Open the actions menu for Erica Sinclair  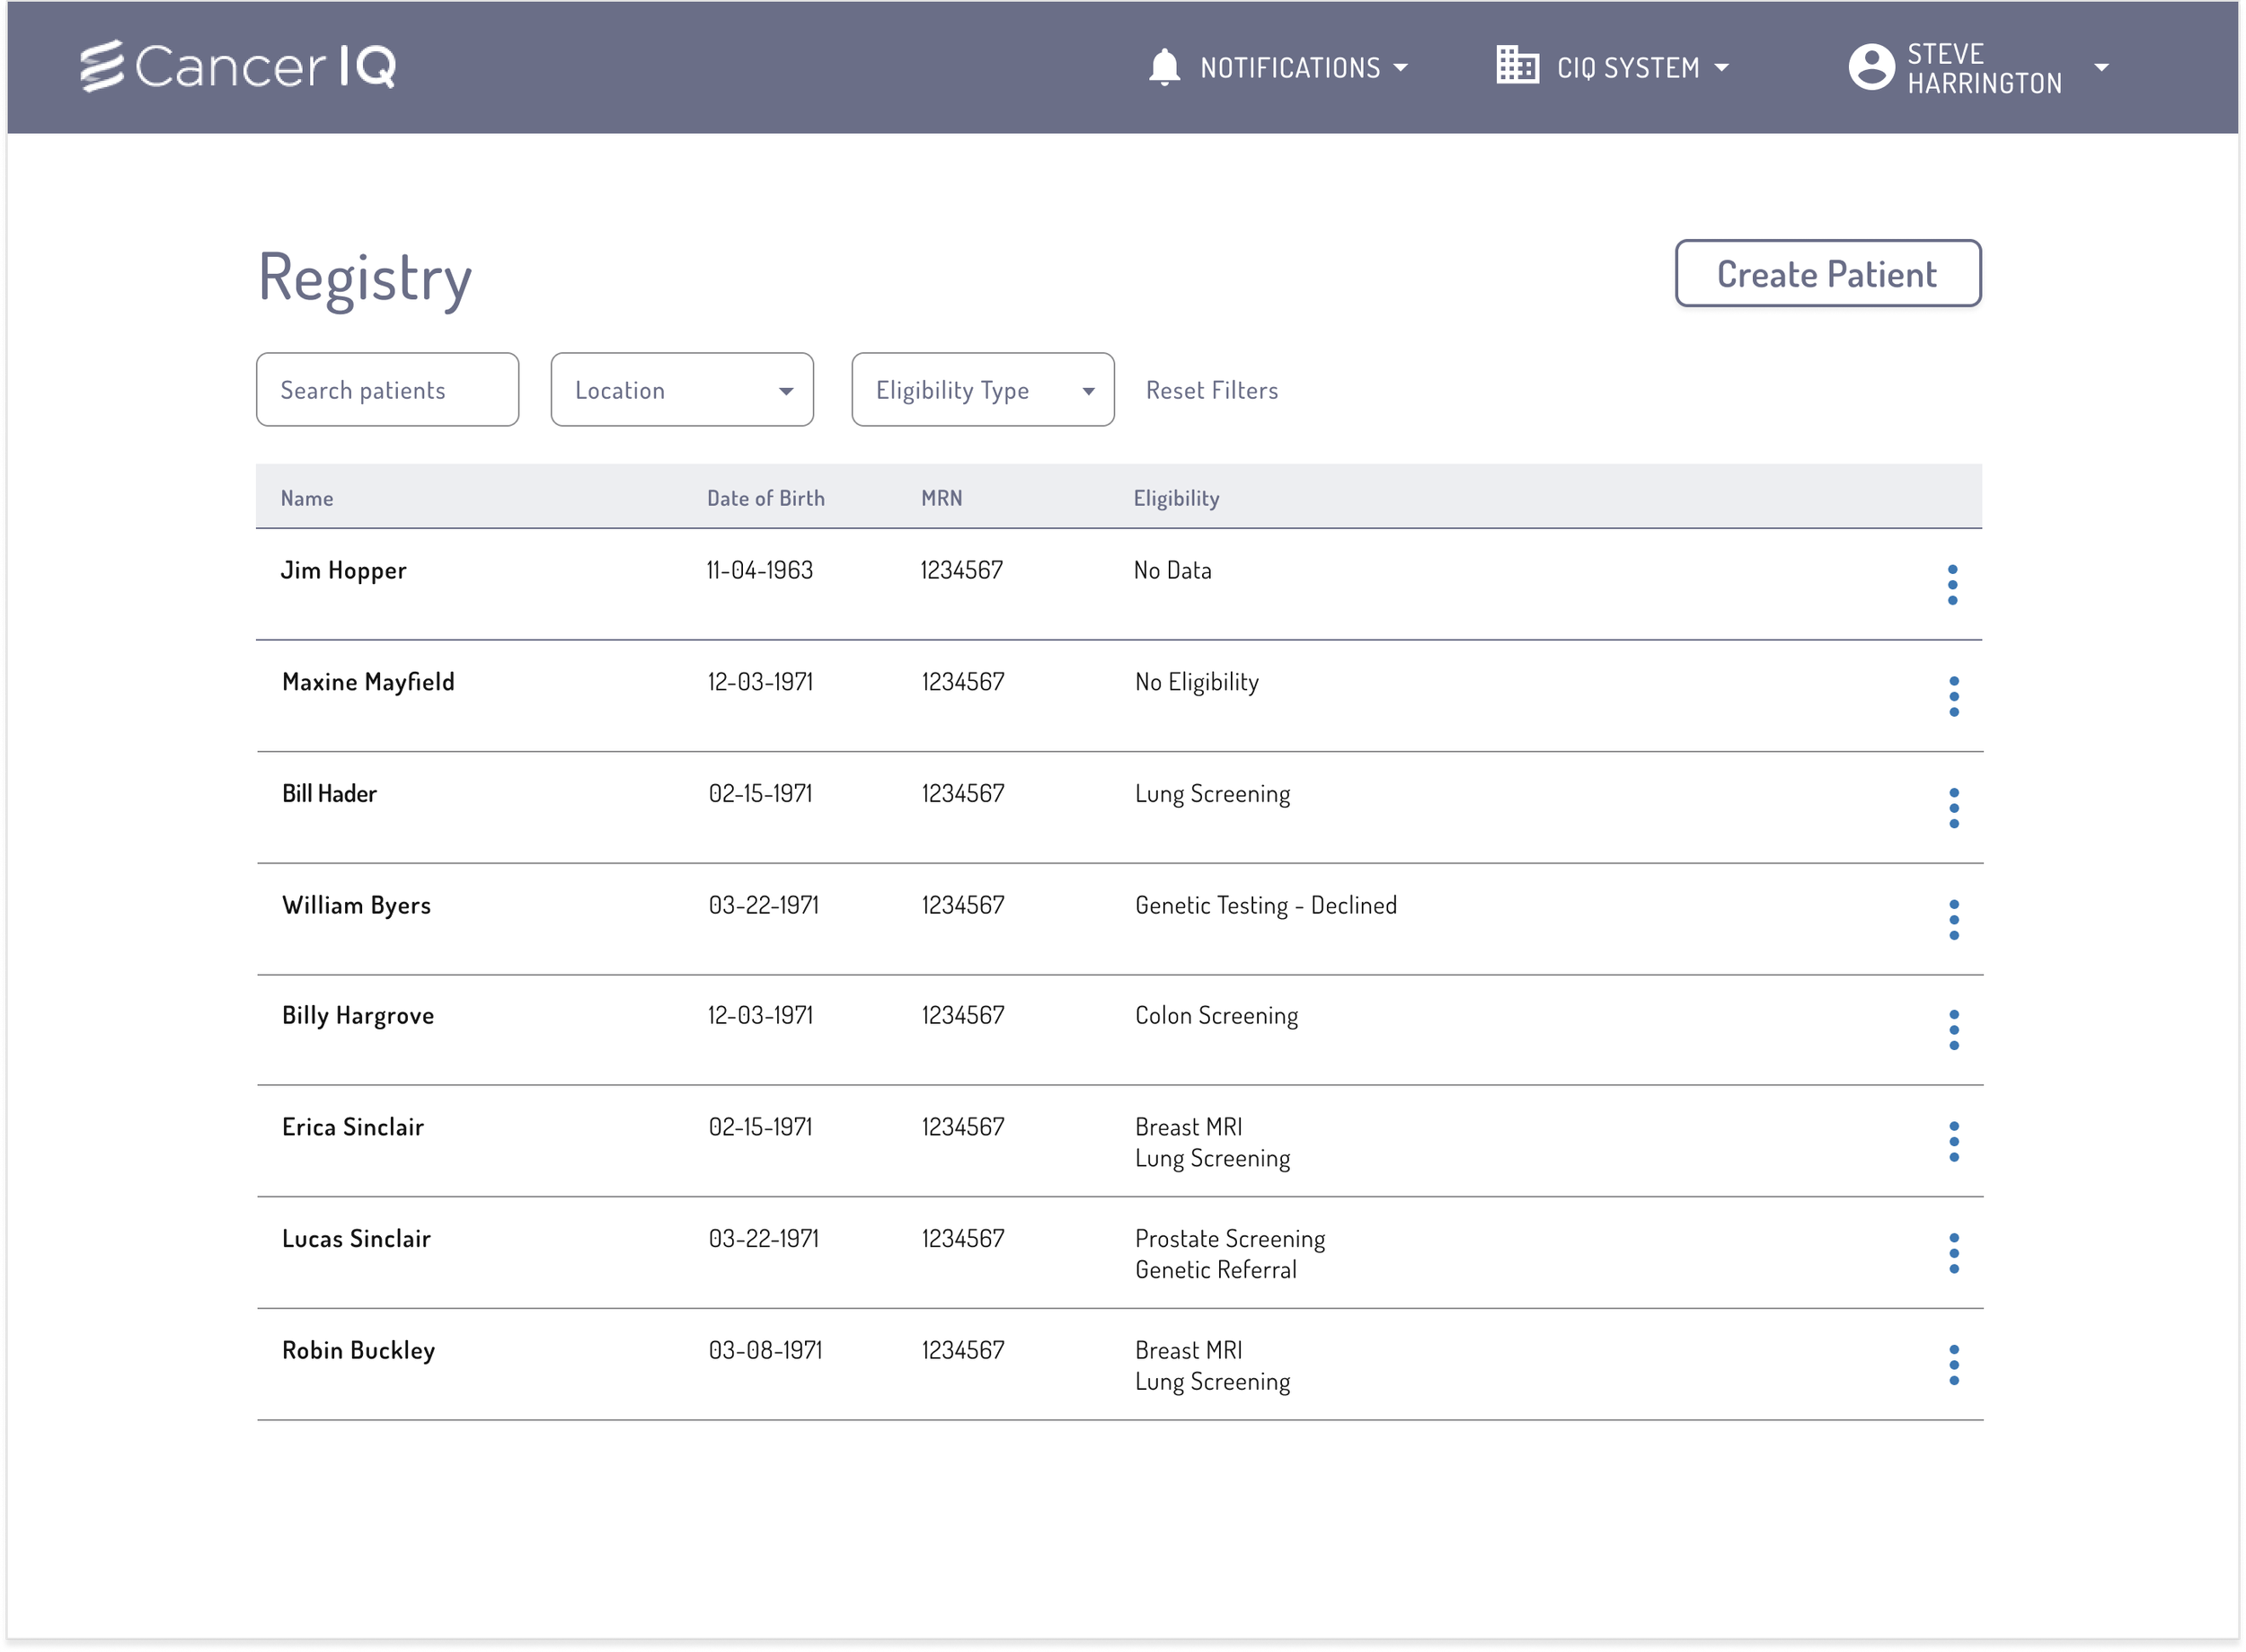1952,1141
